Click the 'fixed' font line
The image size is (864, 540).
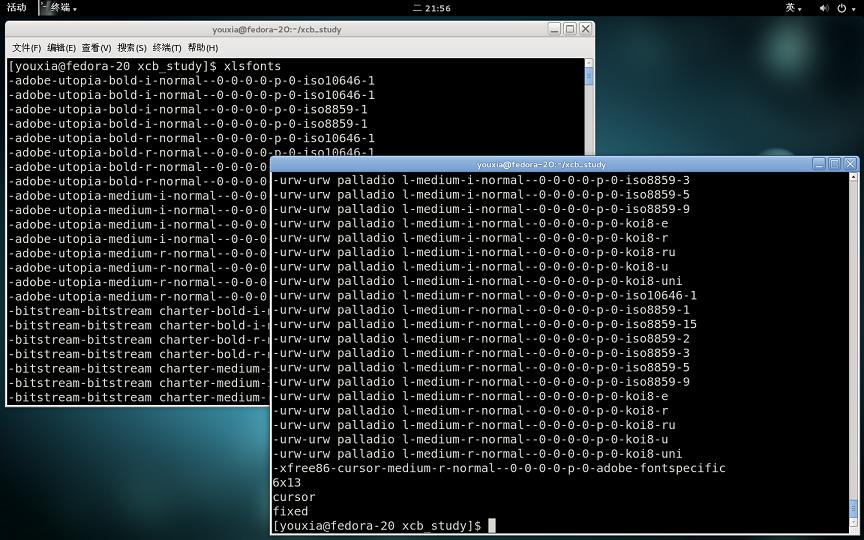click(x=290, y=511)
